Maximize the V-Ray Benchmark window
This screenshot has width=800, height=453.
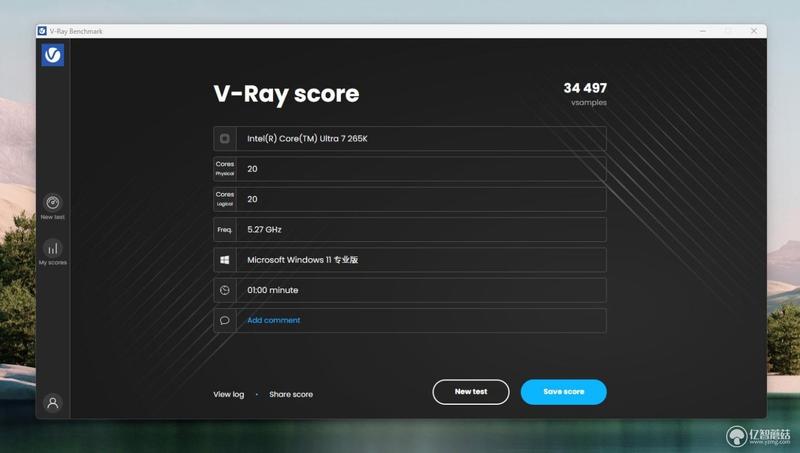[x=728, y=31]
